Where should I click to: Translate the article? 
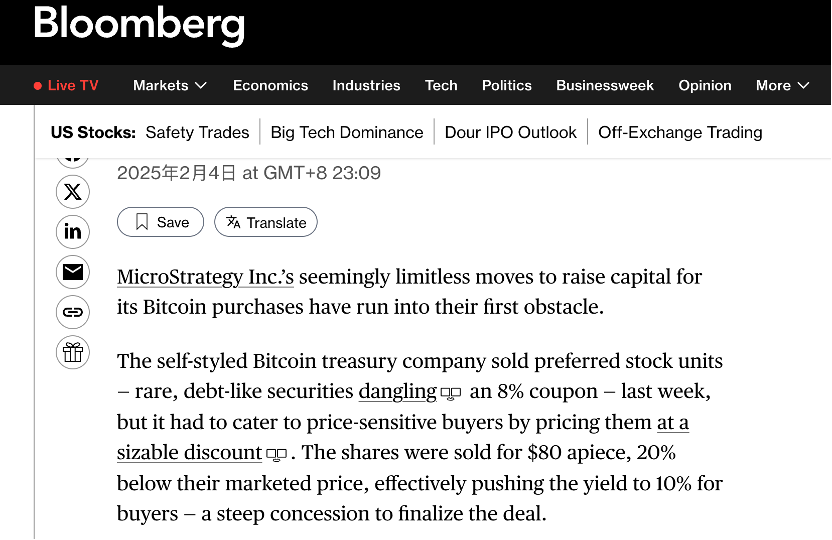[x=266, y=222]
